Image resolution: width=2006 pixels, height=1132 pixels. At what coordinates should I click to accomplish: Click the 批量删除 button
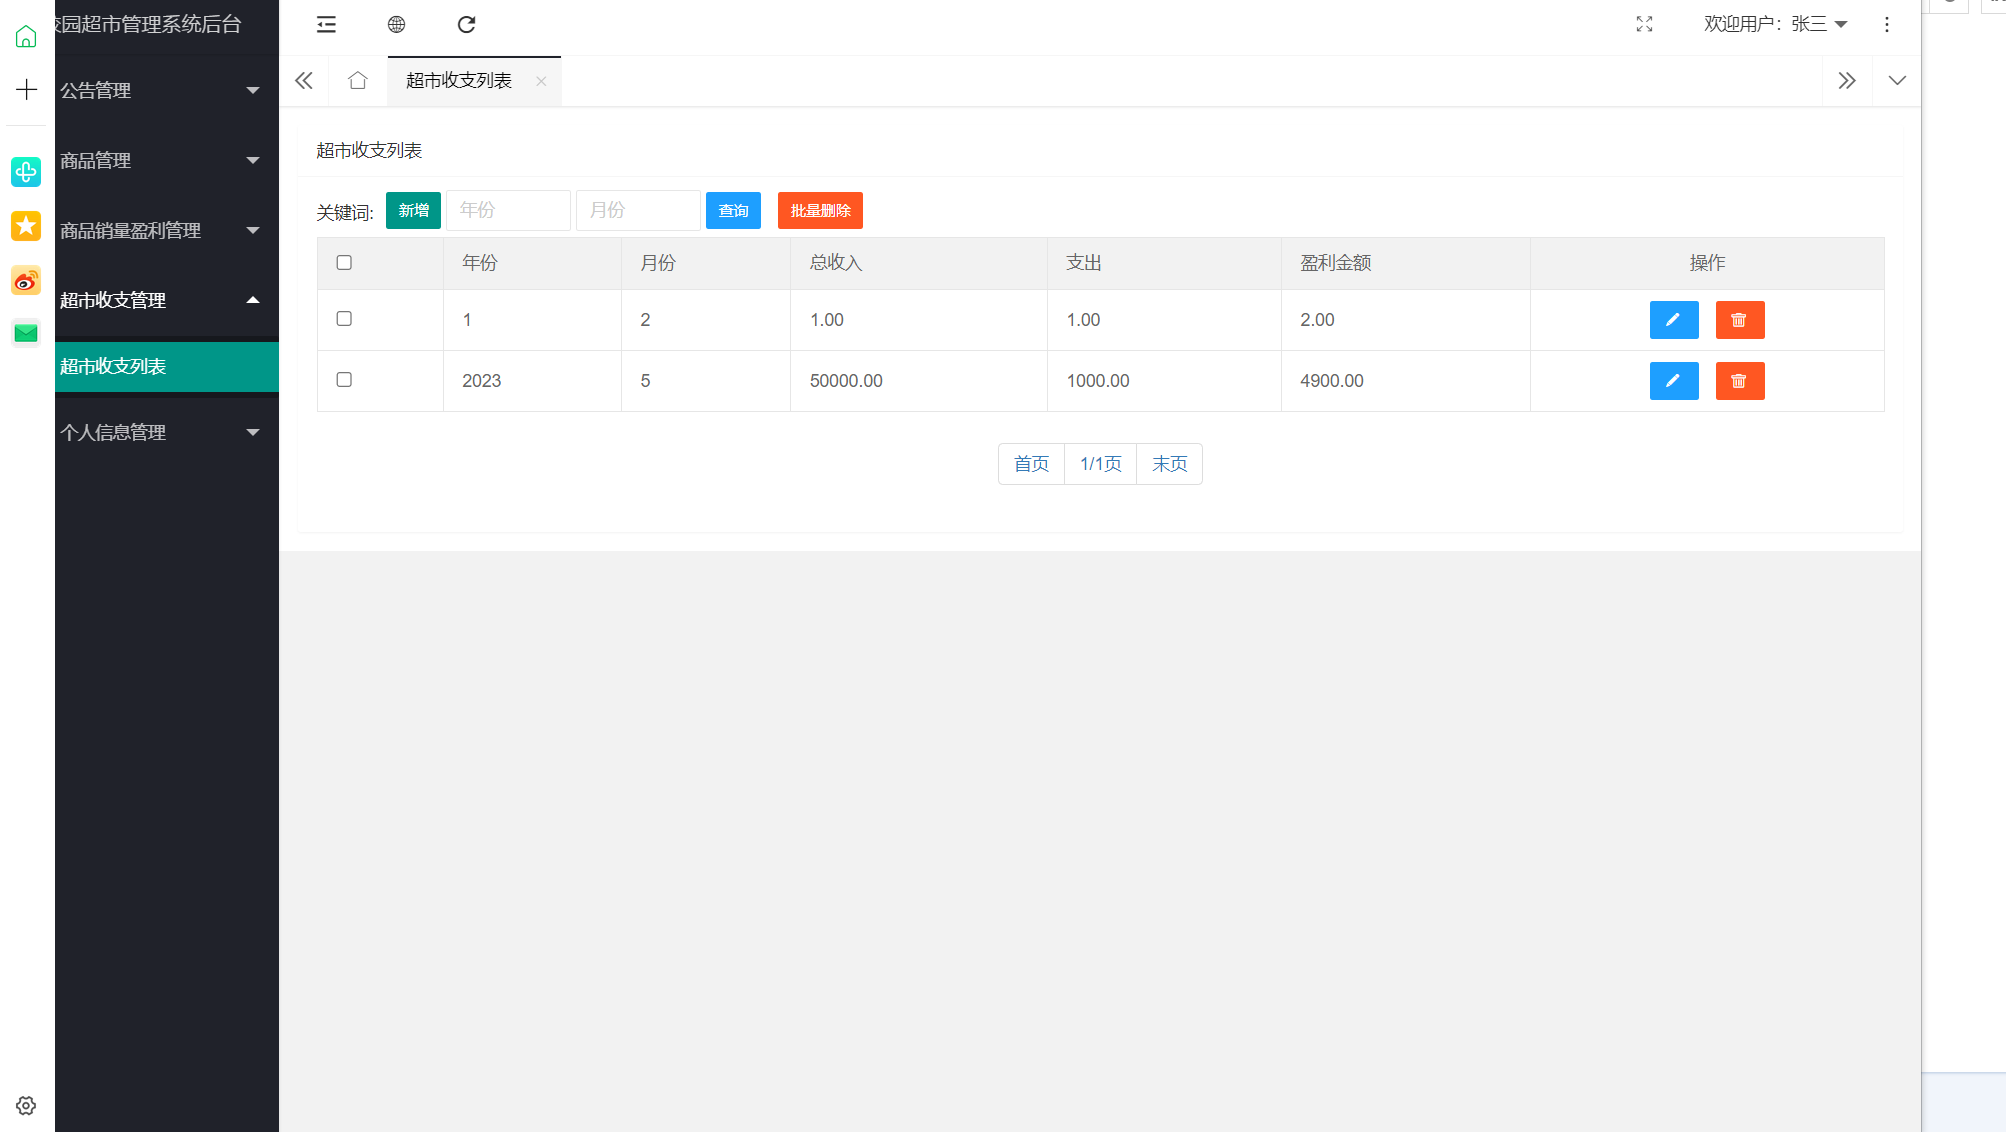pyautogui.click(x=819, y=211)
